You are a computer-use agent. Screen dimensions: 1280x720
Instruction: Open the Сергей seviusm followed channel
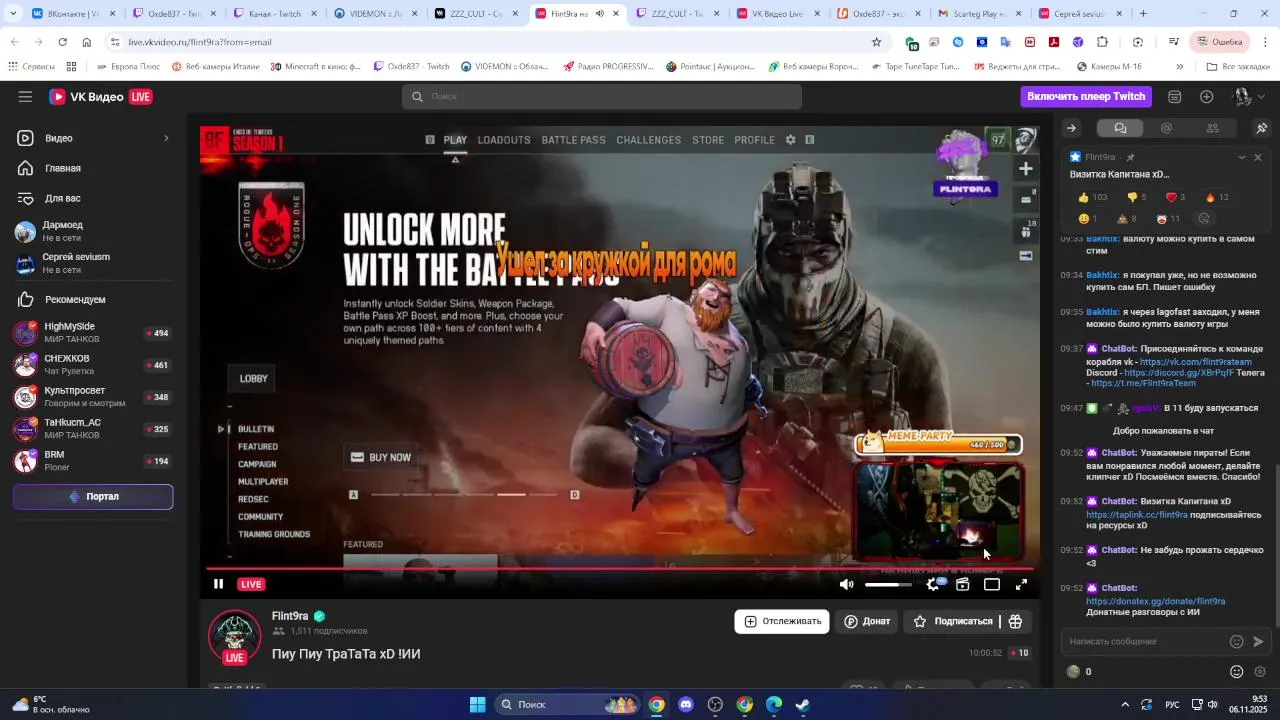pyautogui.click(x=93, y=263)
